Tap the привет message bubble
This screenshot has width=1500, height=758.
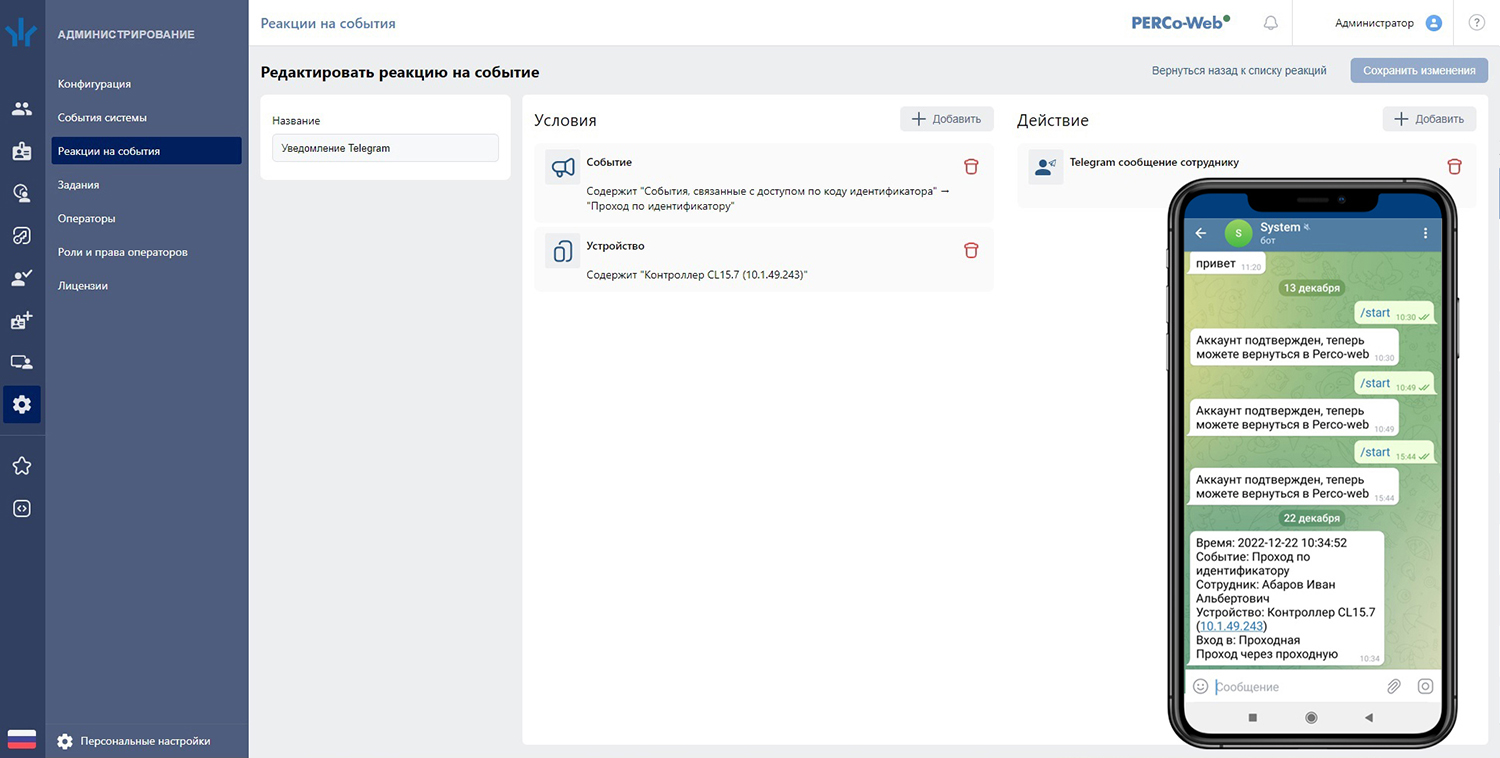pos(1227,265)
